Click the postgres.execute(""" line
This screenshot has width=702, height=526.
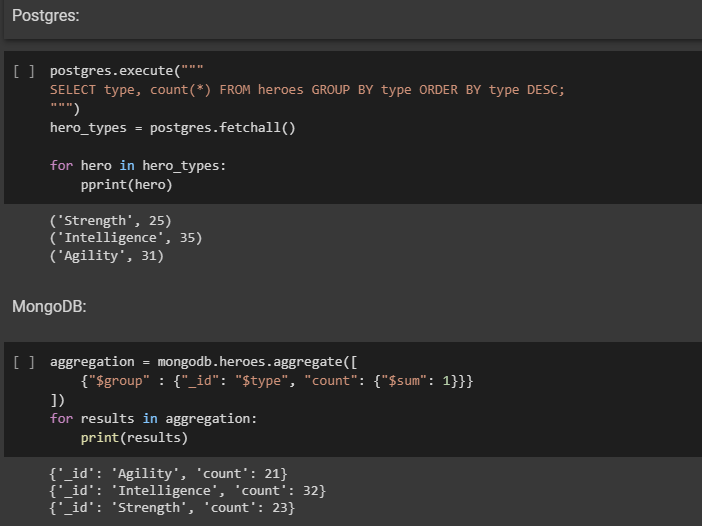point(127,71)
